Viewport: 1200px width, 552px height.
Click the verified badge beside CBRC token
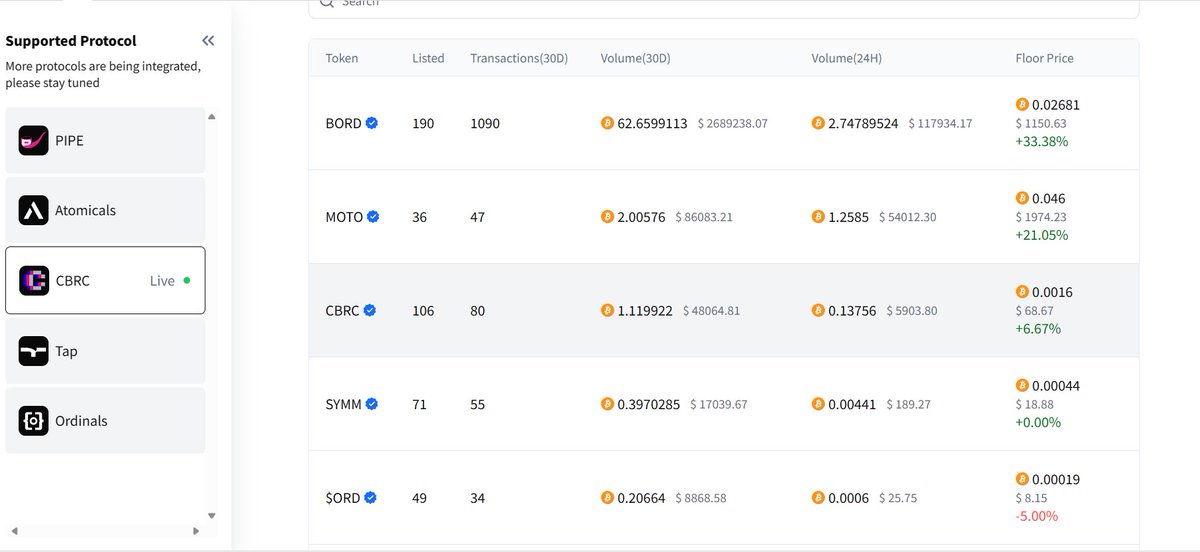[369, 310]
